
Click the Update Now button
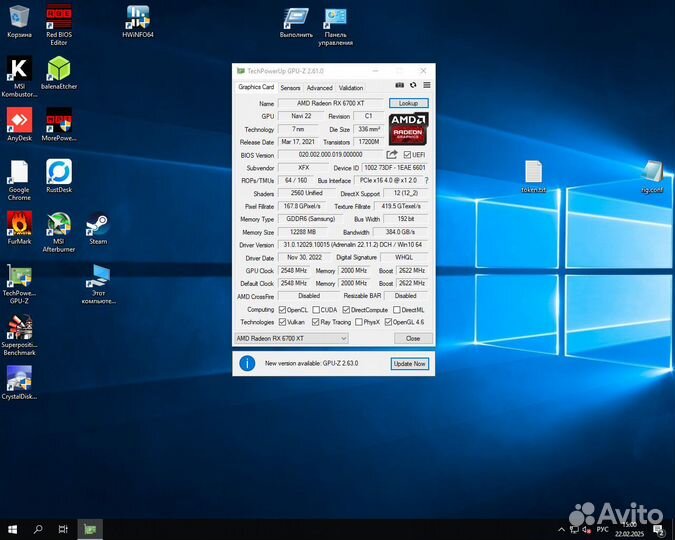point(409,363)
